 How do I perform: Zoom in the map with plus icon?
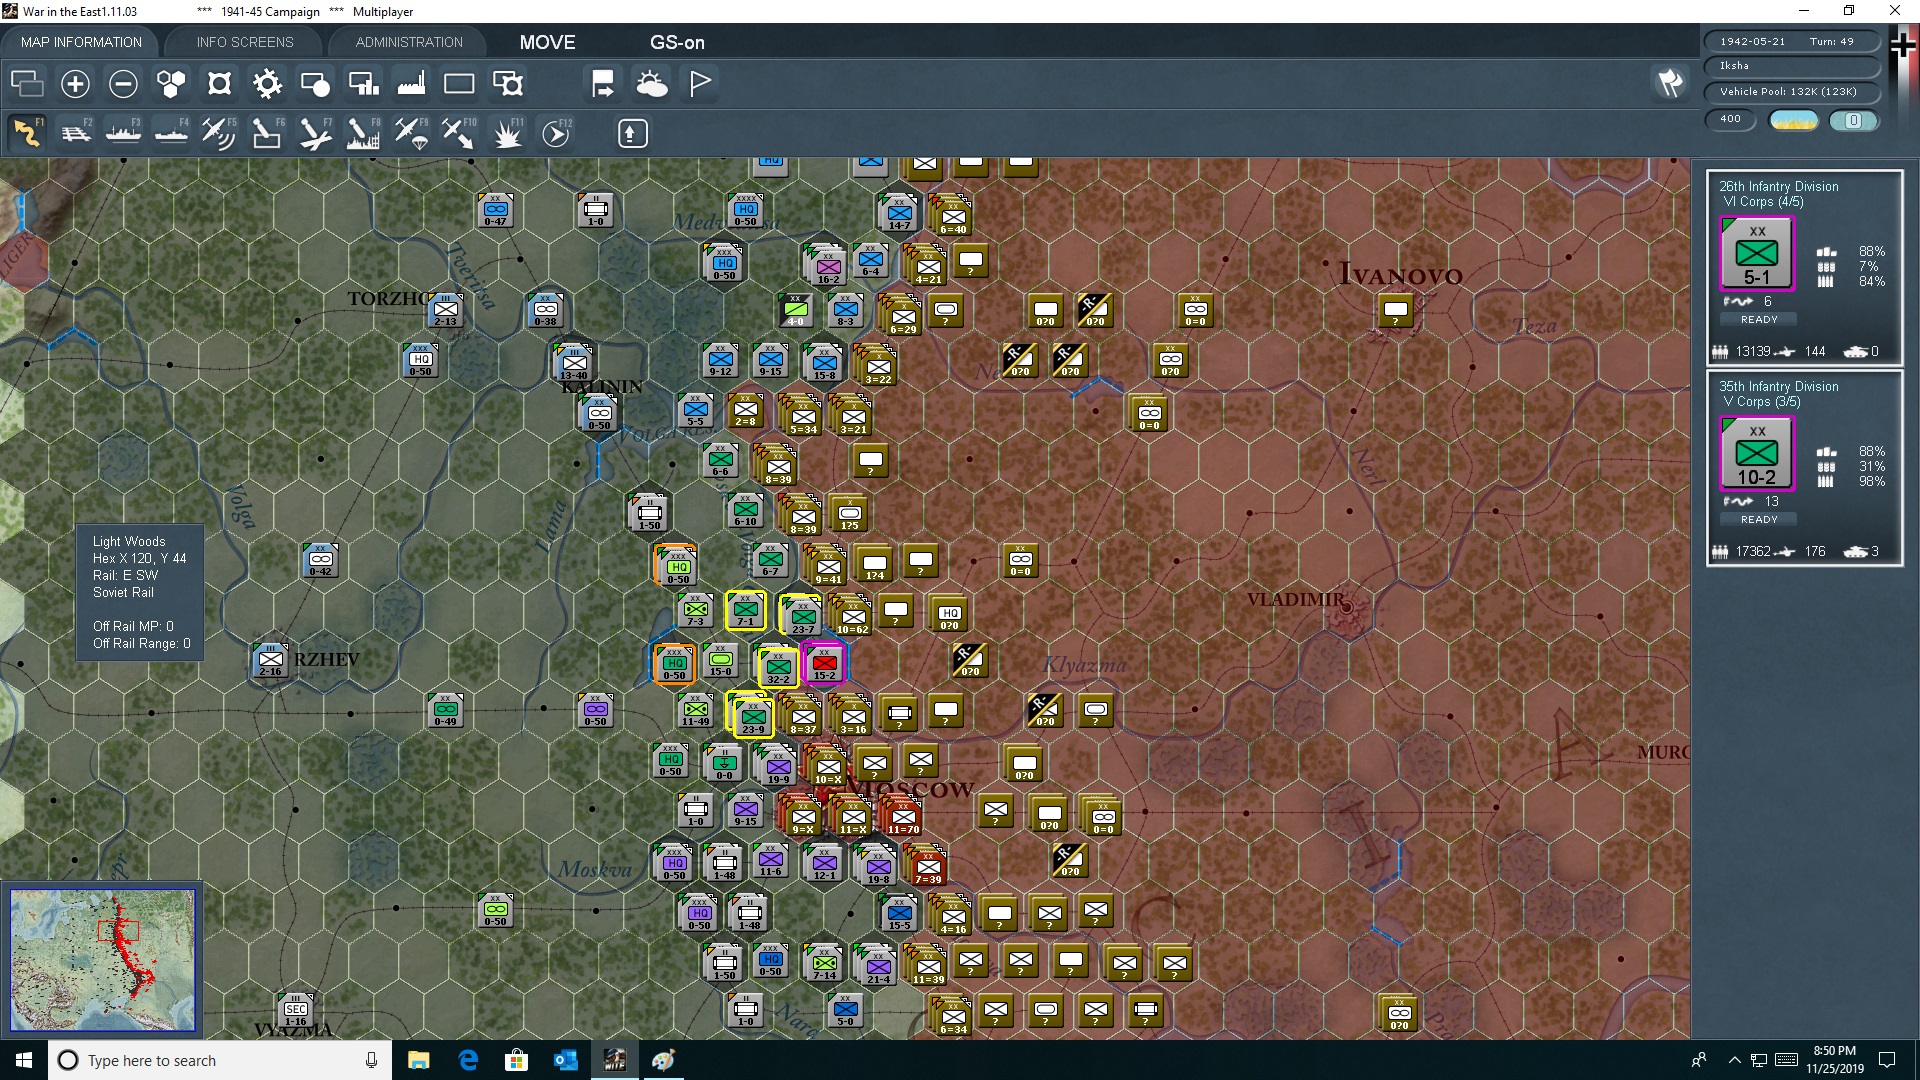pyautogui.click(x=75, y=84)
